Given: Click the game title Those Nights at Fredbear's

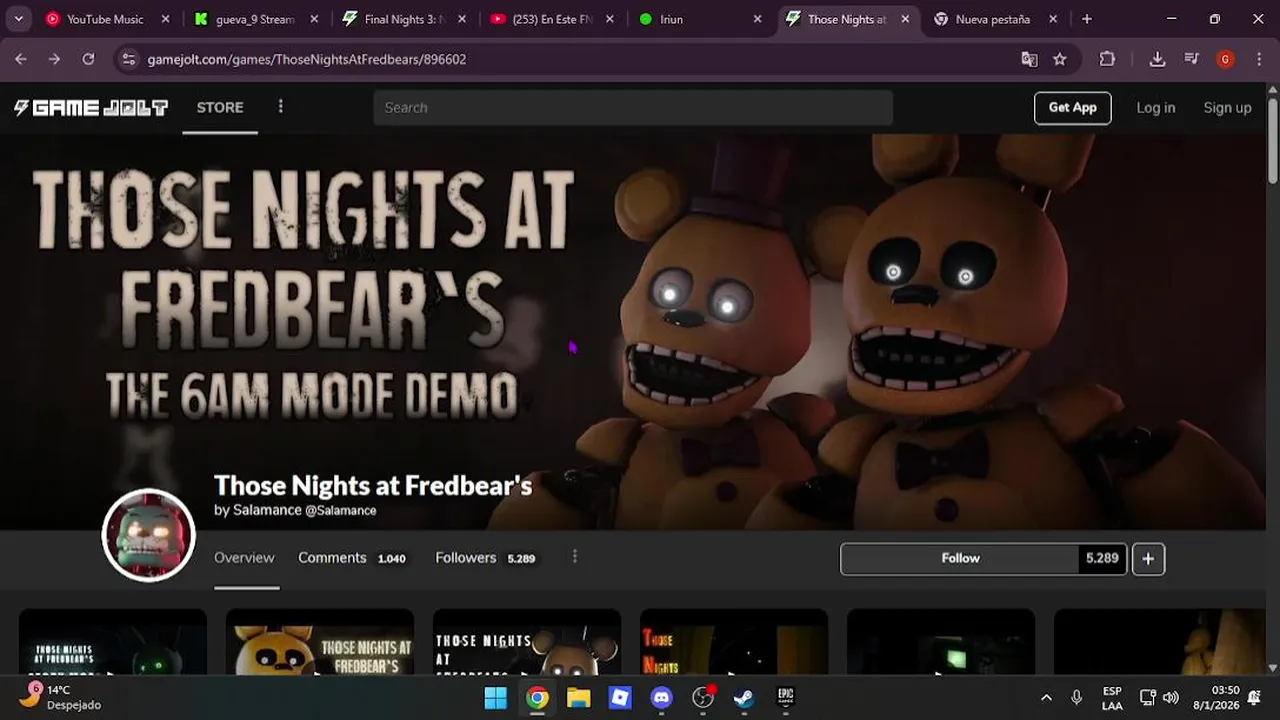Looking at the screenshot, I should [373, 486].
